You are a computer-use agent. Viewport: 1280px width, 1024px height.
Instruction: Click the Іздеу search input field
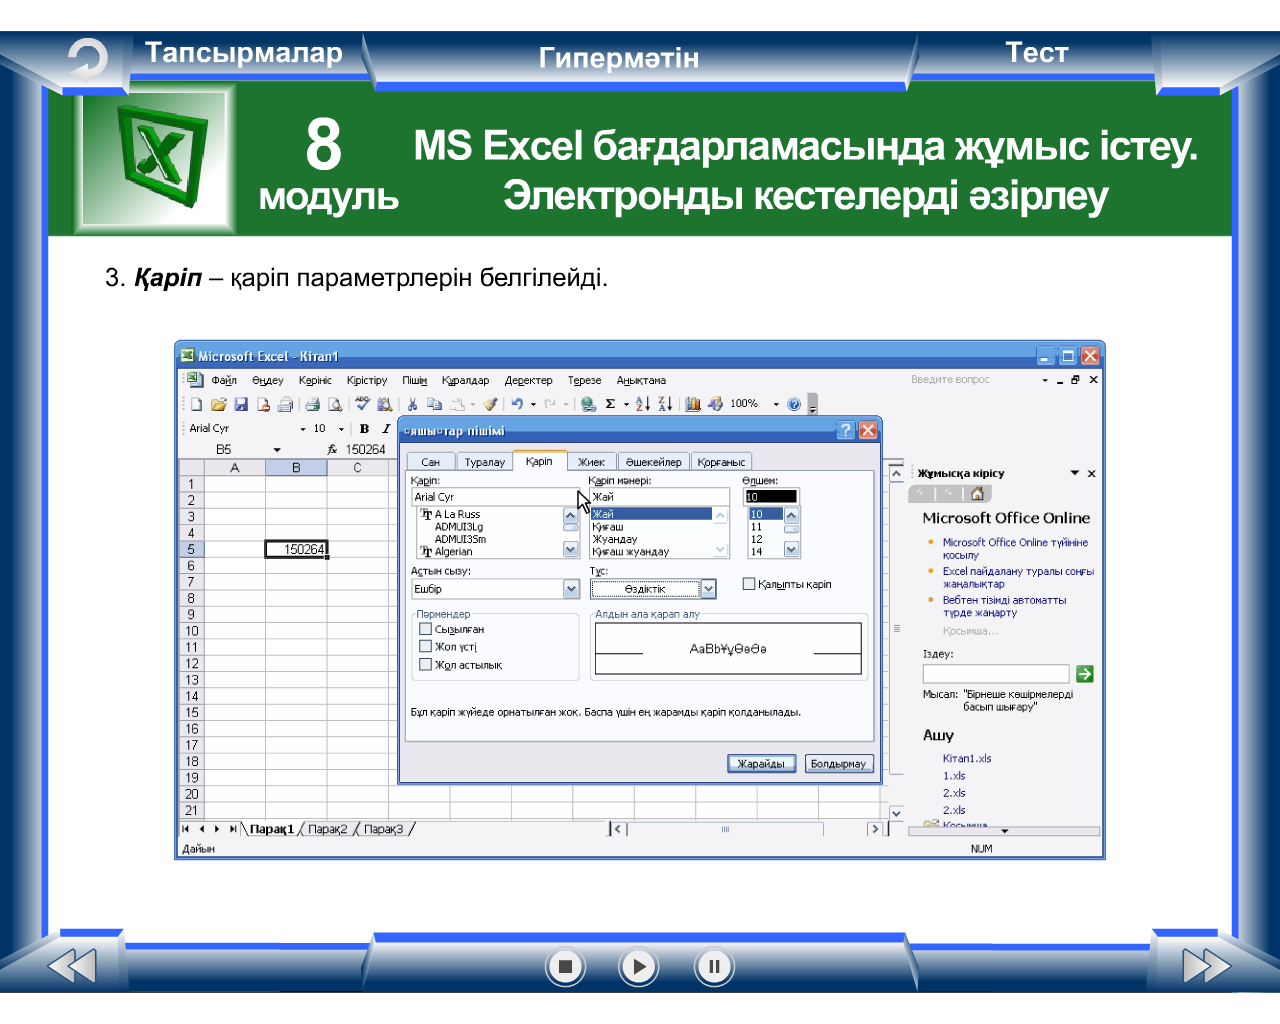[x=995, y=674]
